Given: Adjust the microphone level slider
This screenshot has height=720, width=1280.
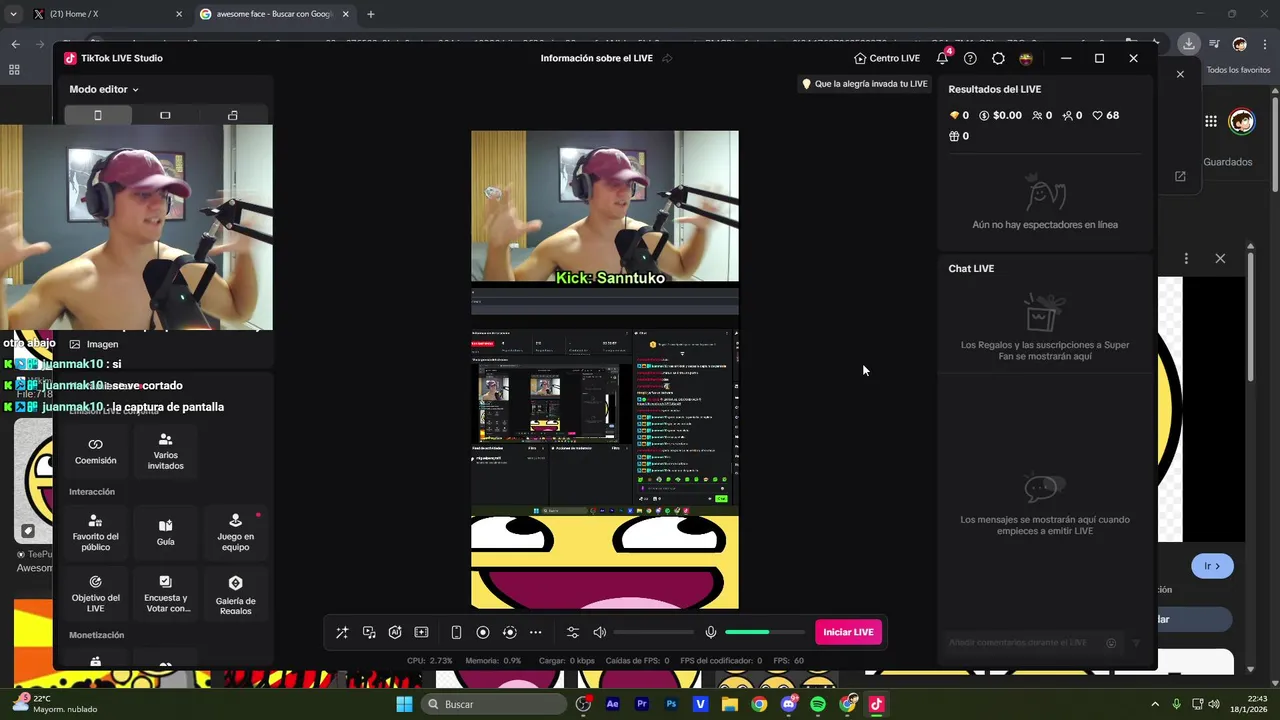Looking at the screenshot, I should (x=765, y=632).
